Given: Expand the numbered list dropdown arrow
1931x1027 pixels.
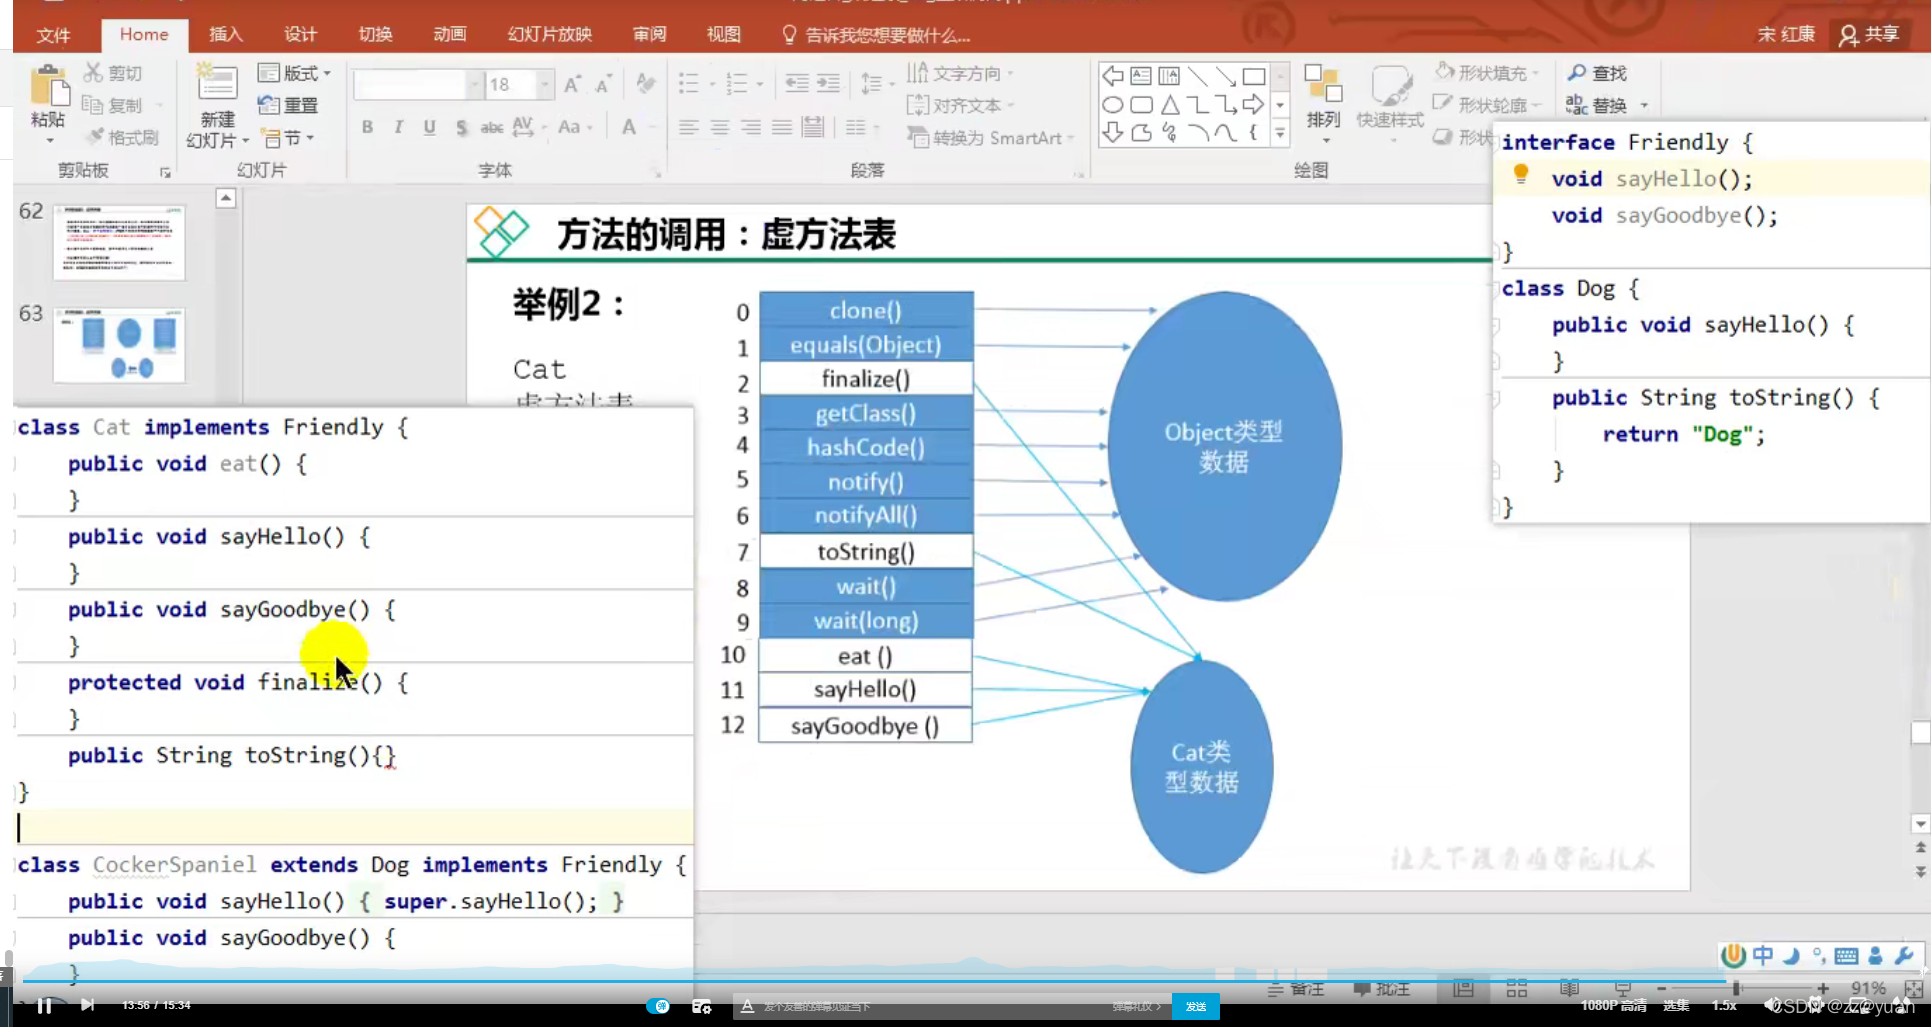Looking at the screenshot, I should click(x=760, y=84).
